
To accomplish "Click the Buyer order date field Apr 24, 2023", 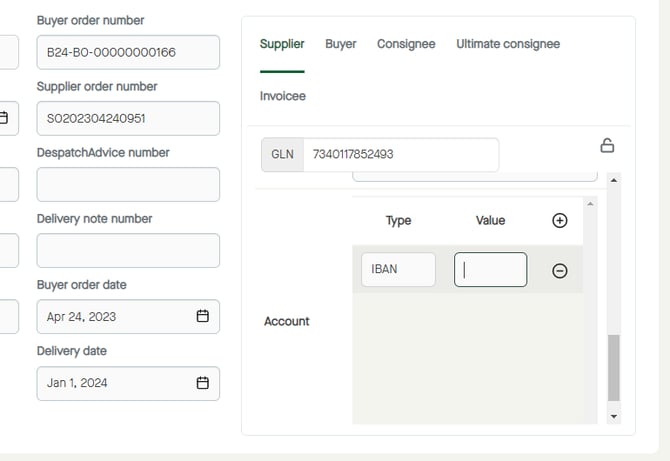I will point(128,317).
